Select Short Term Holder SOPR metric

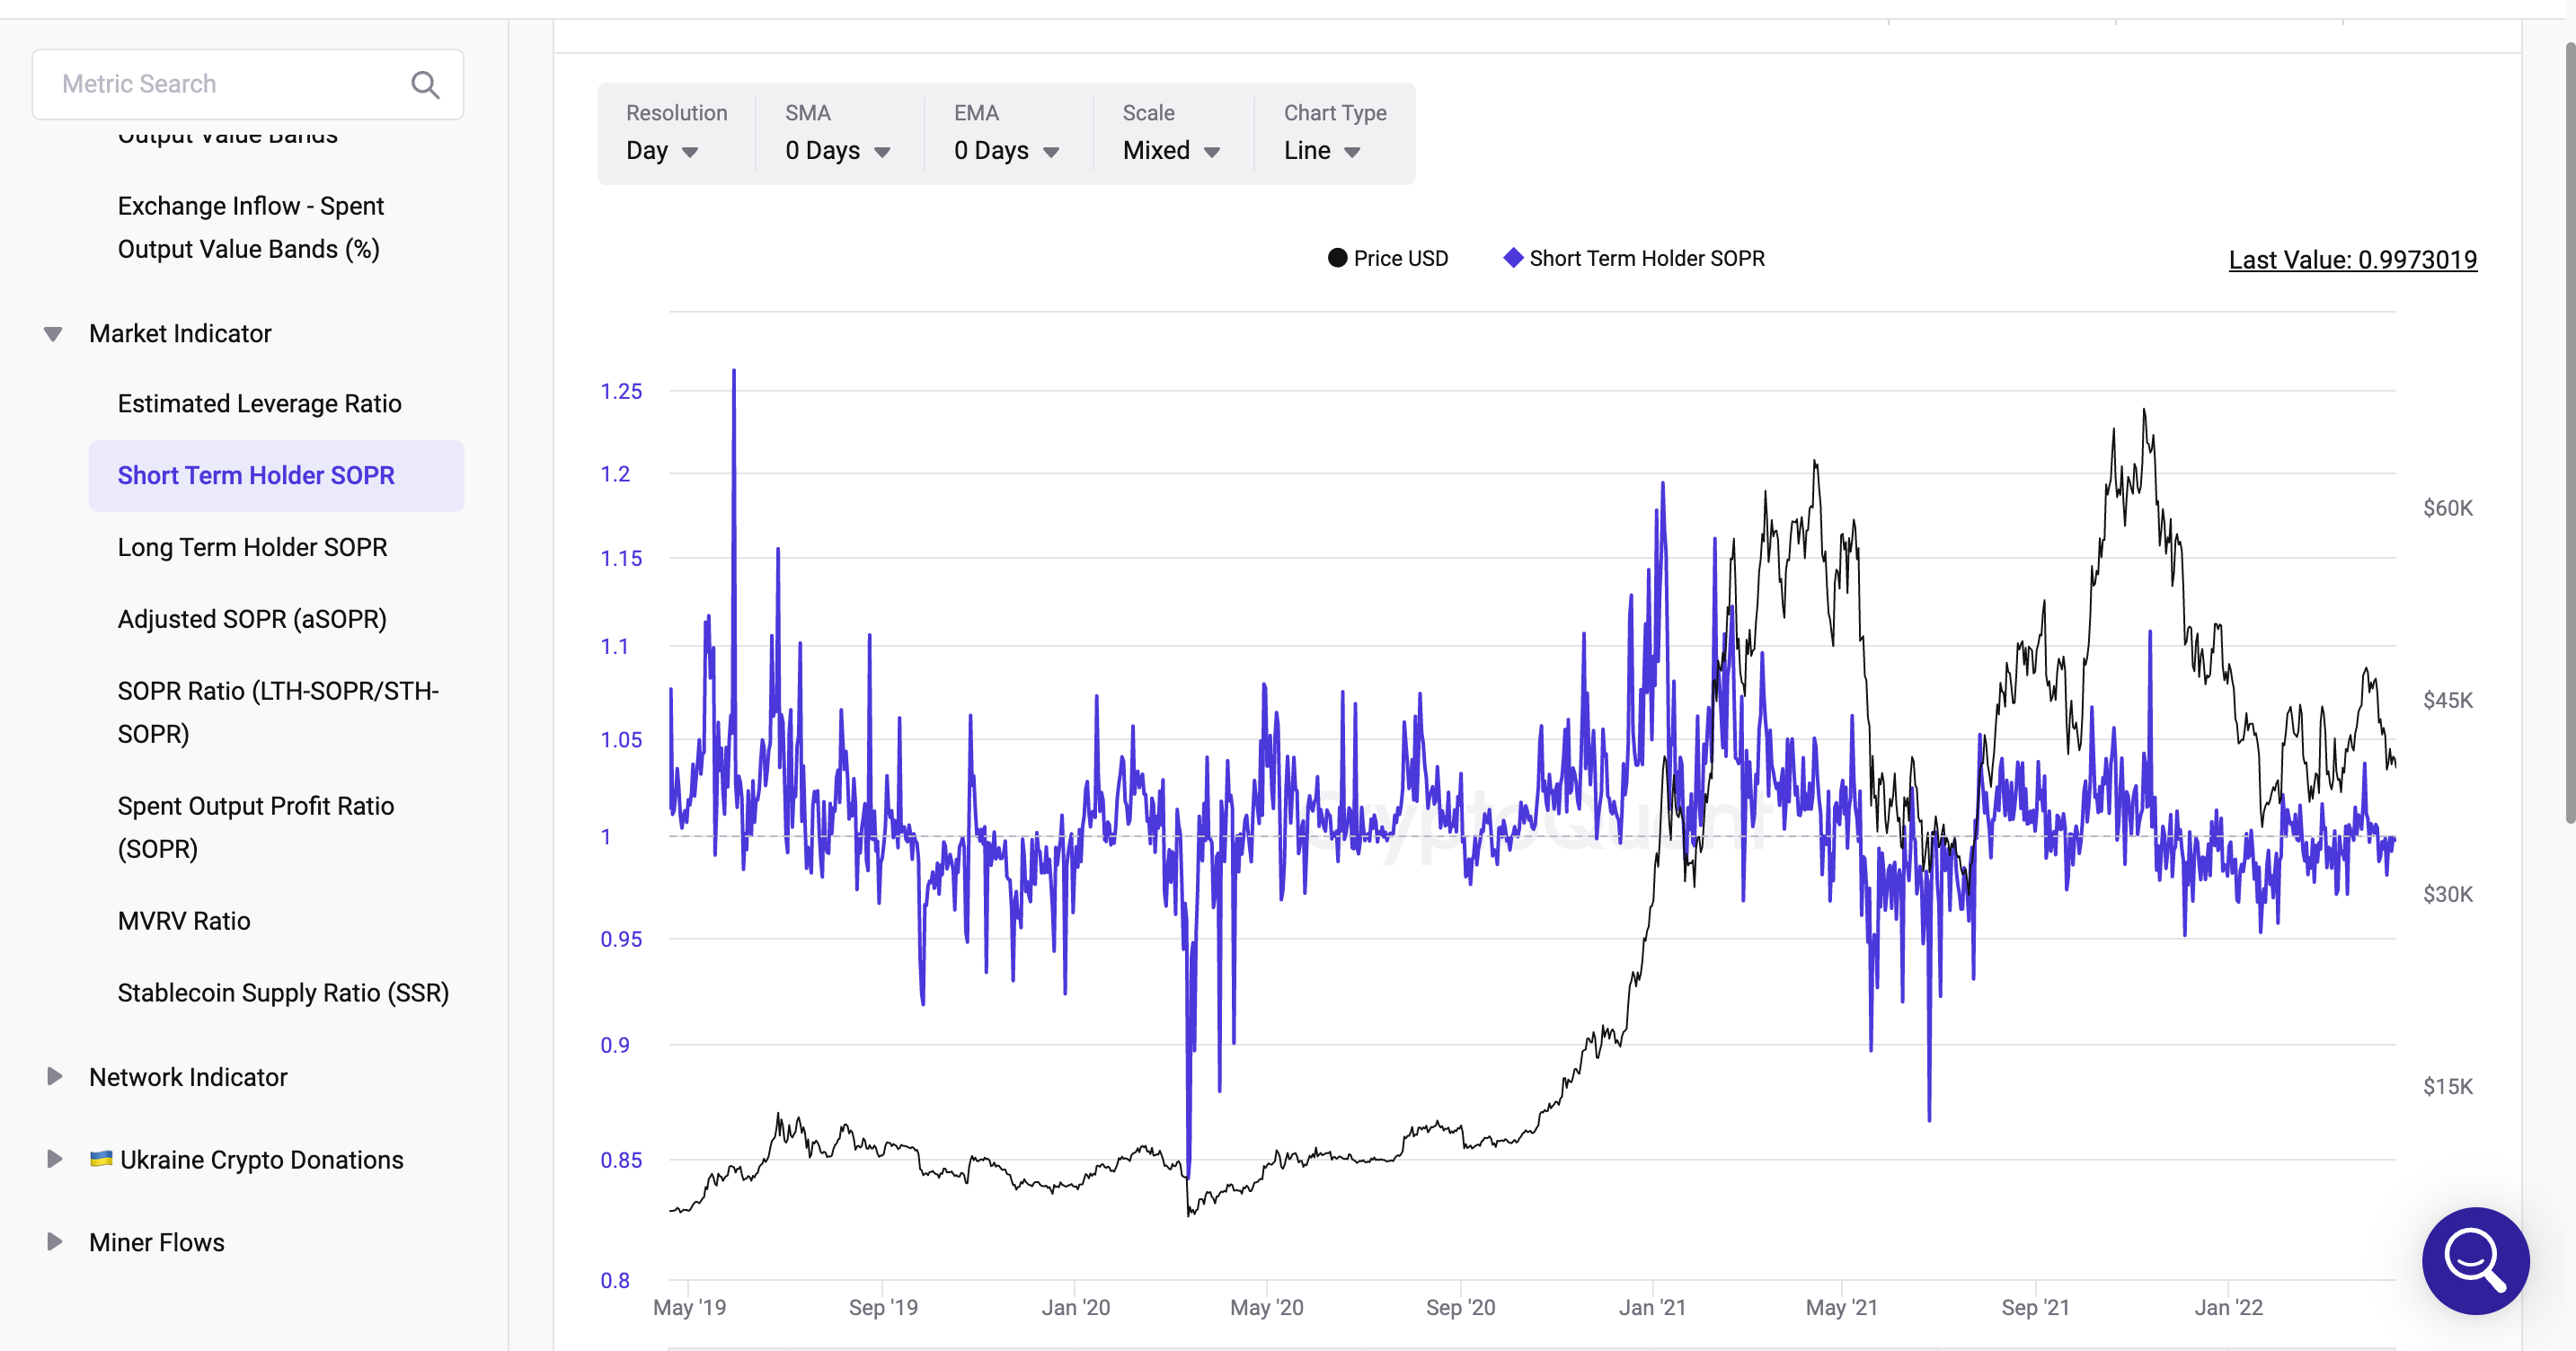(276, 476)
